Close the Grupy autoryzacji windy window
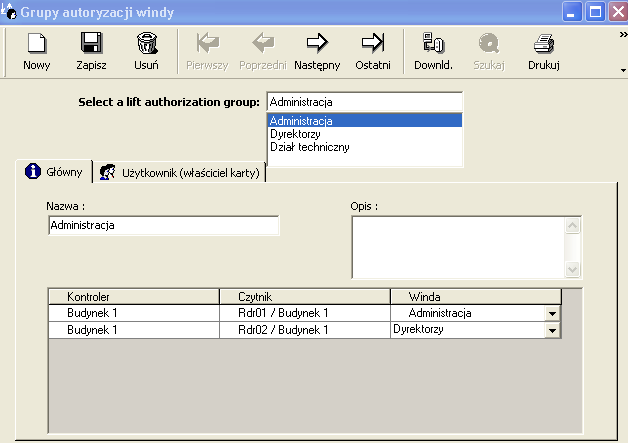628x443 pixels. tap(618, 12)
